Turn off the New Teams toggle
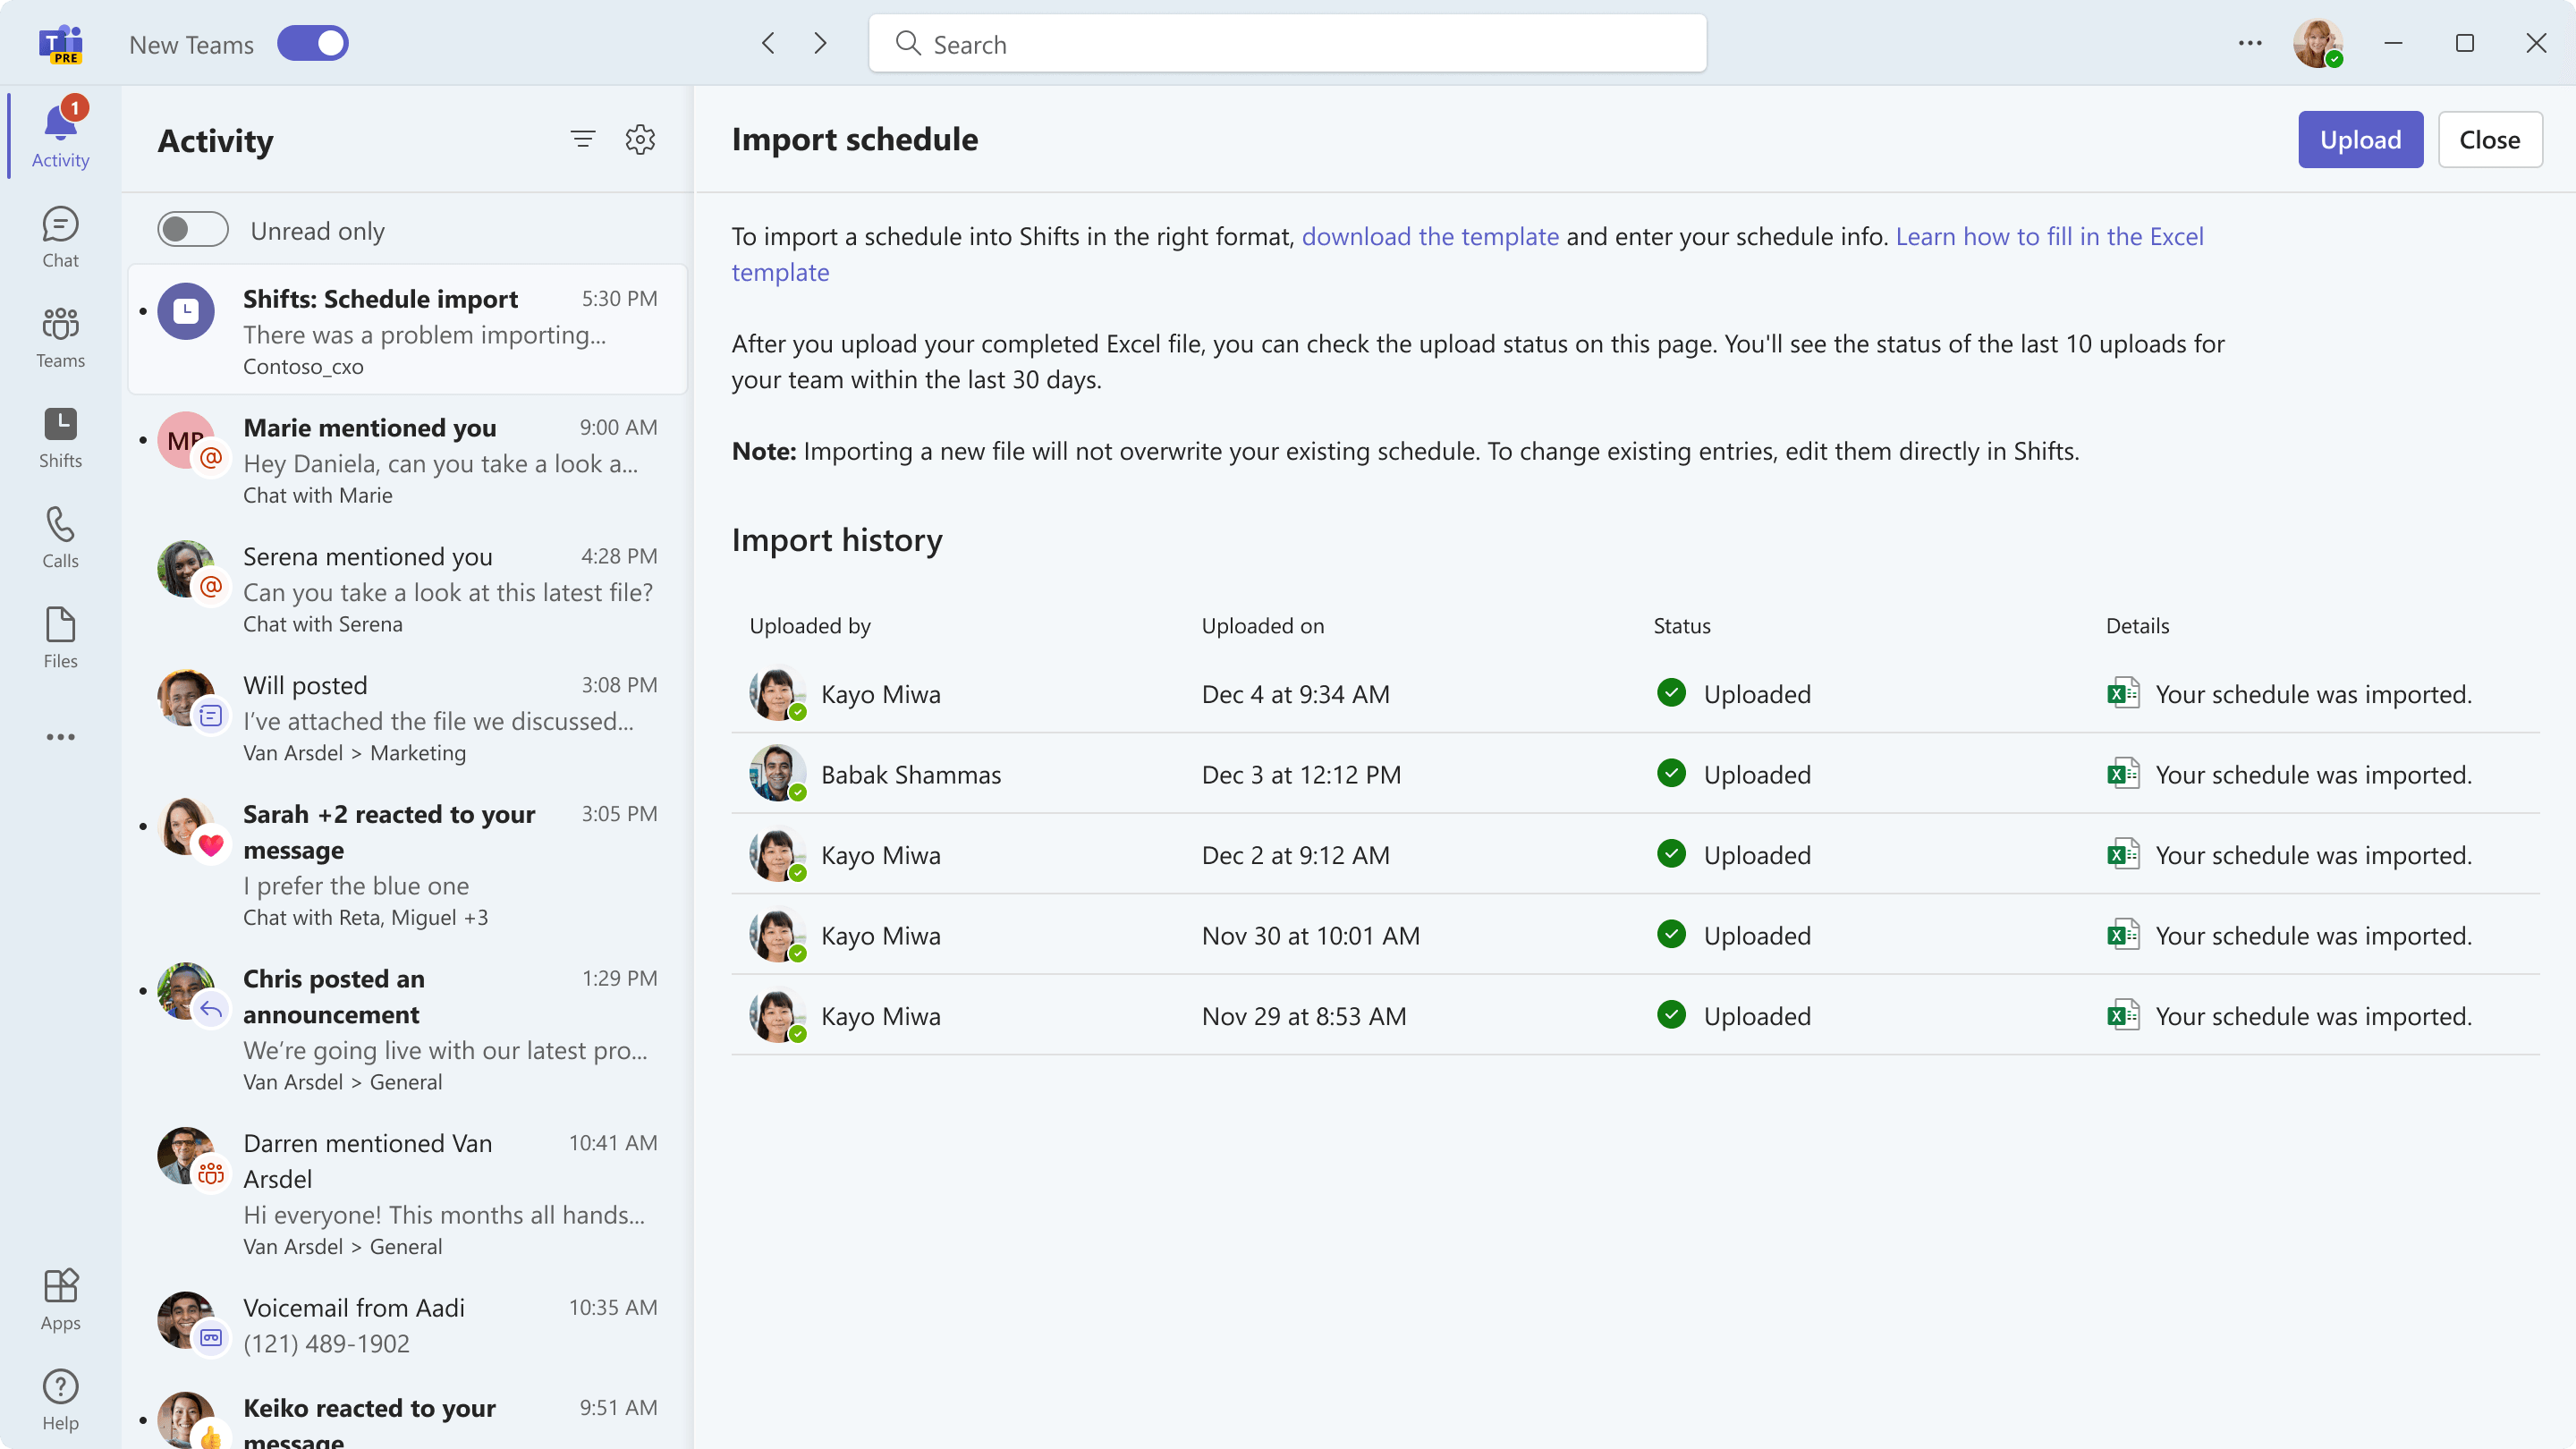2576x1449 pixels. (313, 44)
